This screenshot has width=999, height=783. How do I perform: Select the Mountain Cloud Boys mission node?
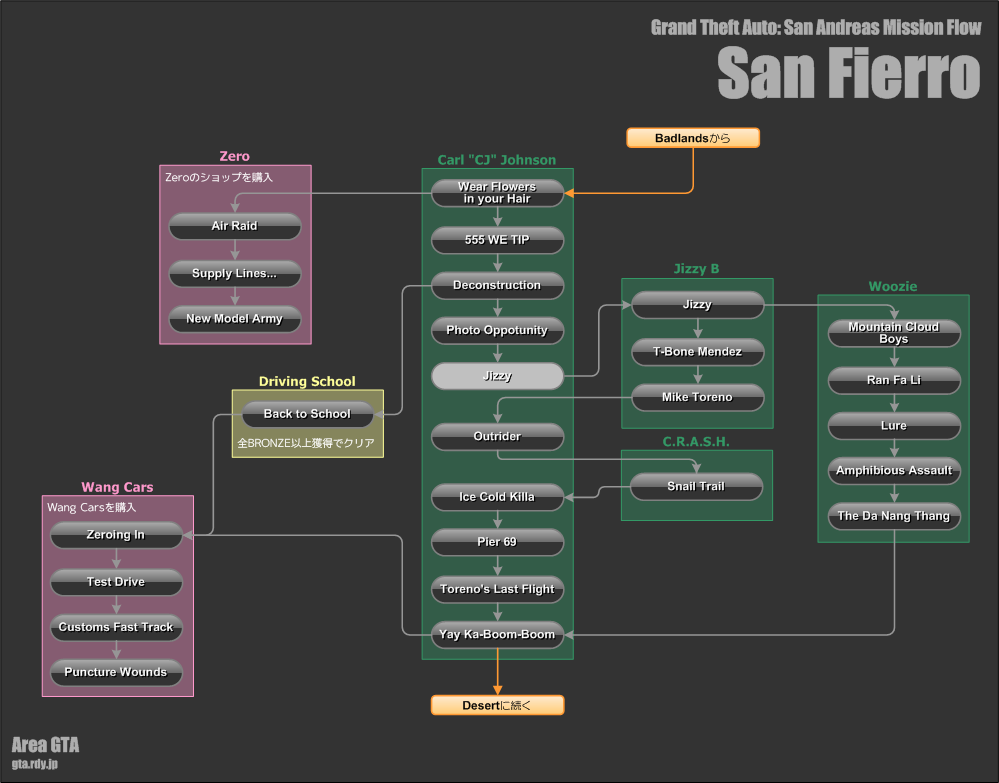(x=894, y=333)
